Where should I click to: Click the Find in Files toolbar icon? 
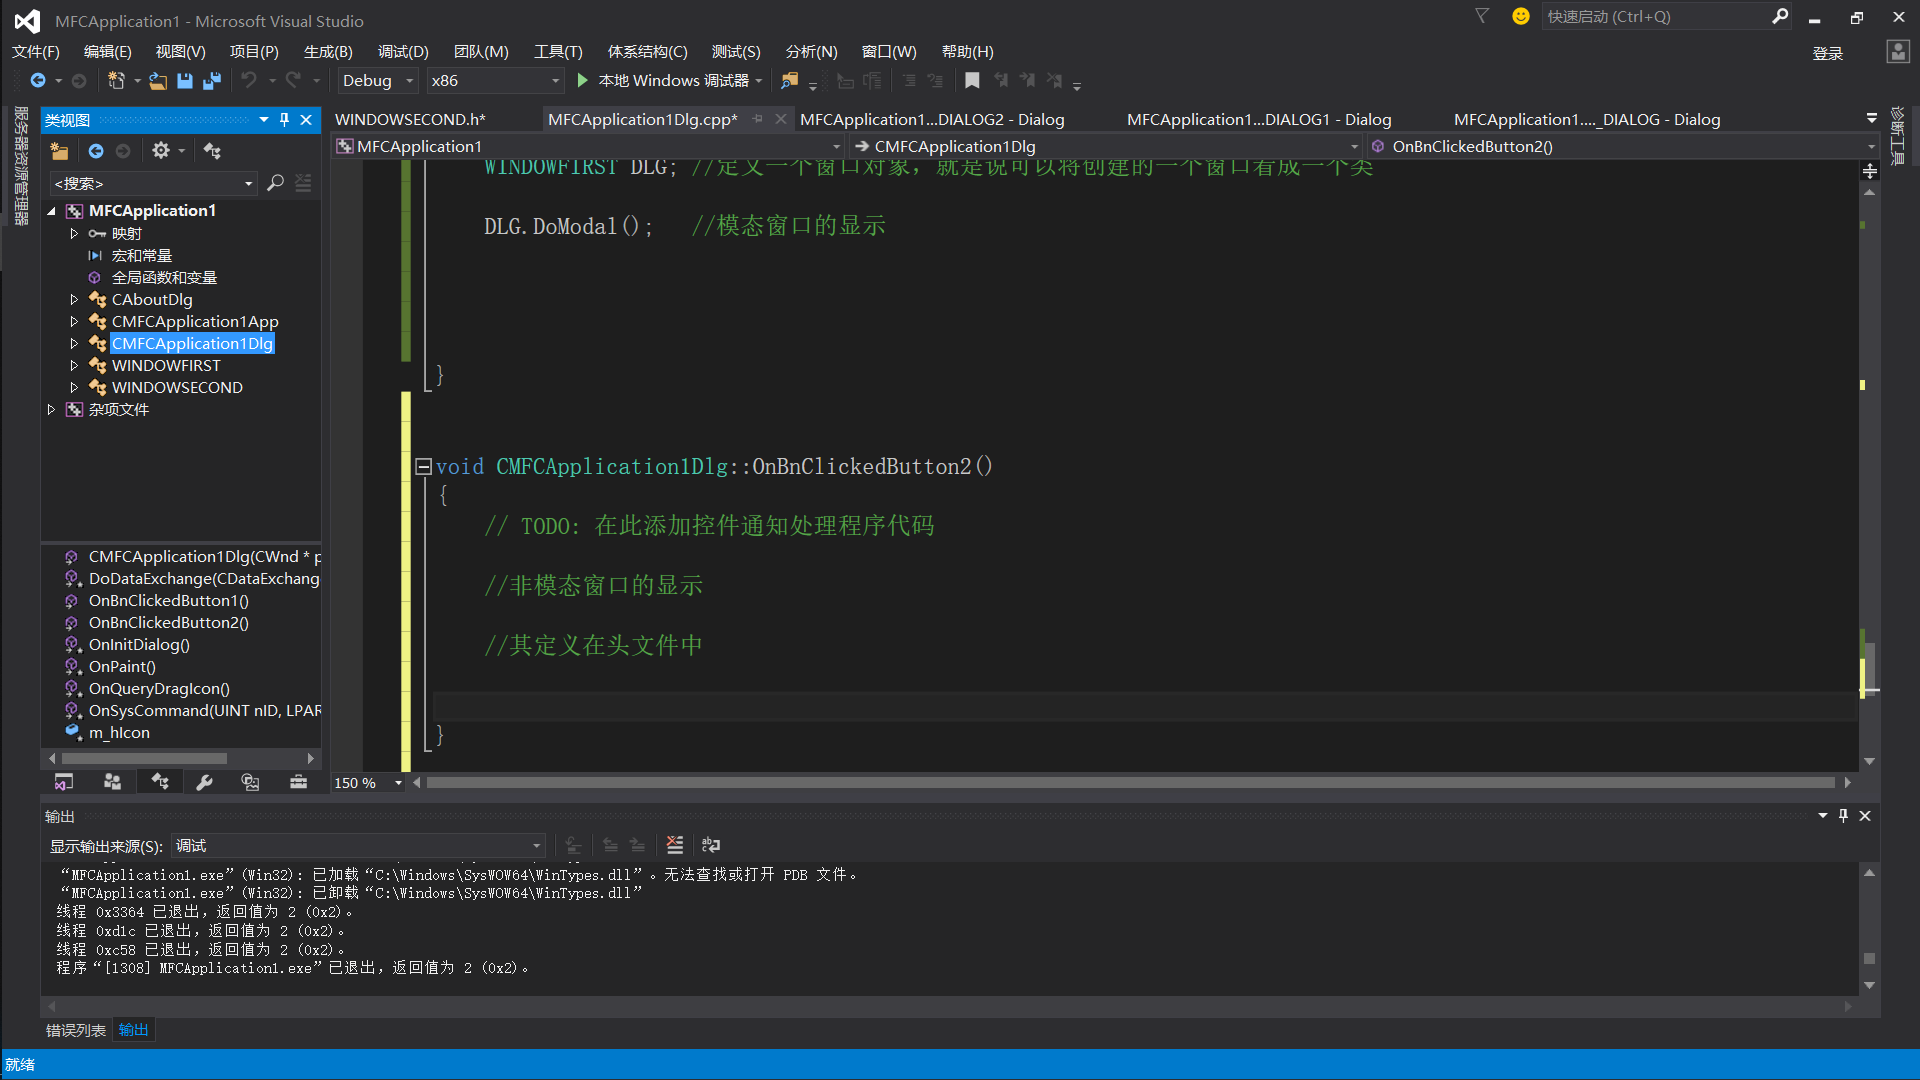(790, 81)
